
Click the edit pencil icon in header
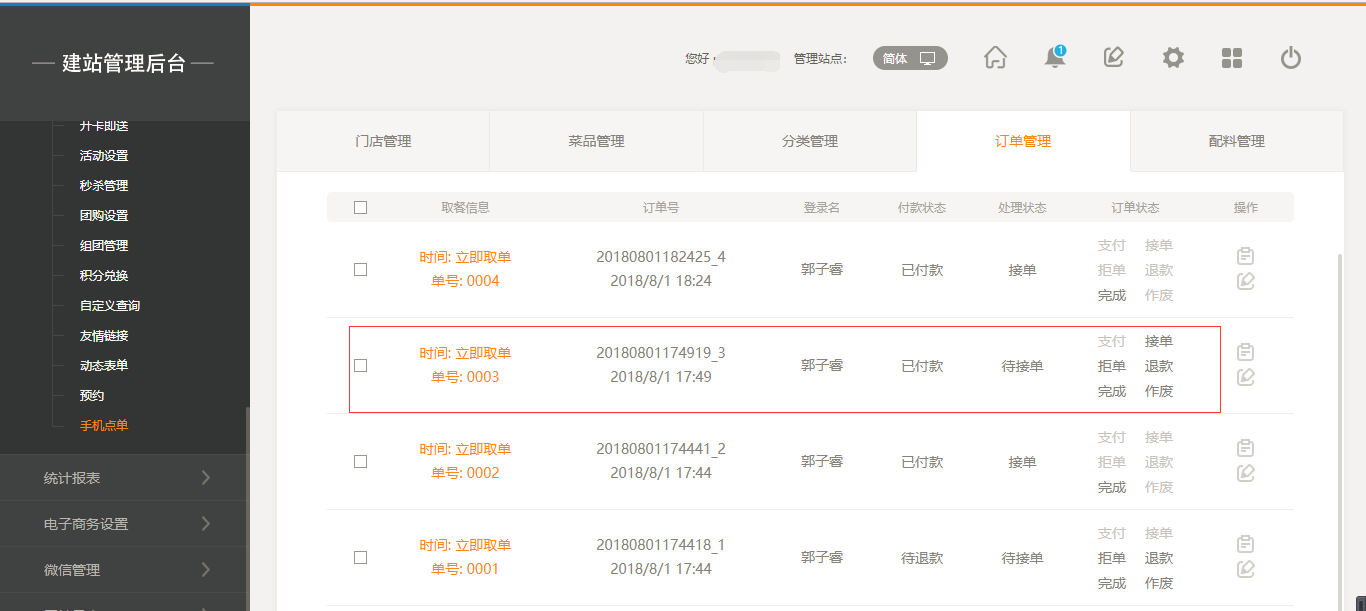pos(1113,58)
